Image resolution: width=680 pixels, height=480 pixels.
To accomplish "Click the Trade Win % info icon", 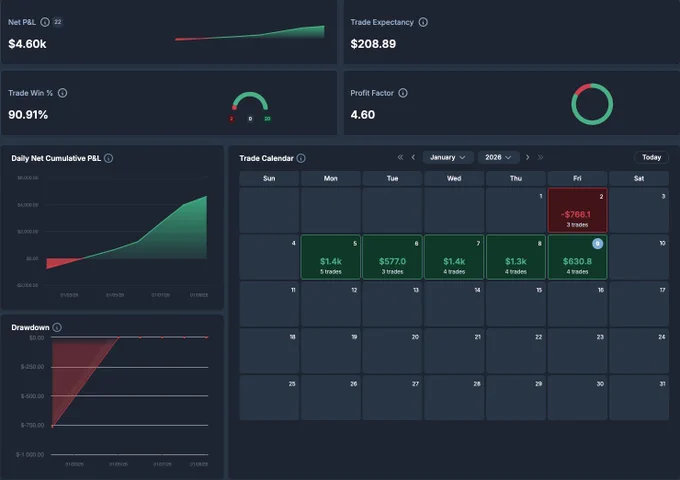I will [62, 93].
